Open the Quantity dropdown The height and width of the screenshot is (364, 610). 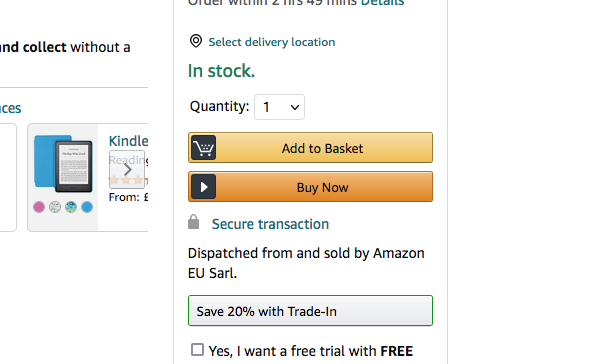pos(279,107)
